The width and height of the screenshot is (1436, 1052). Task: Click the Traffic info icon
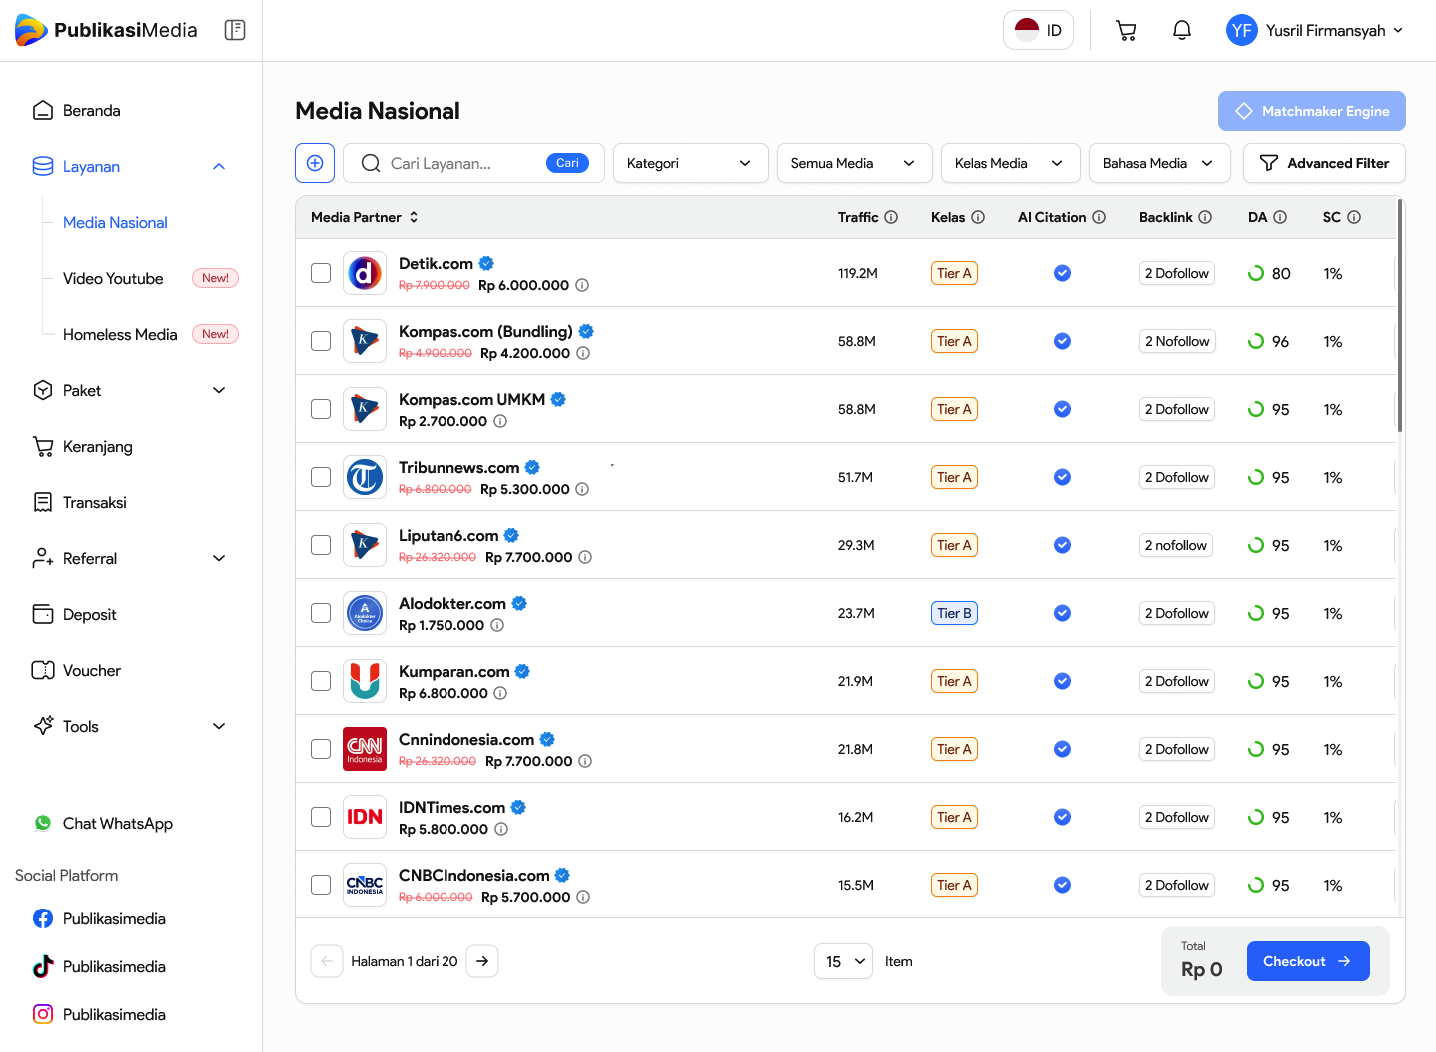891,217
